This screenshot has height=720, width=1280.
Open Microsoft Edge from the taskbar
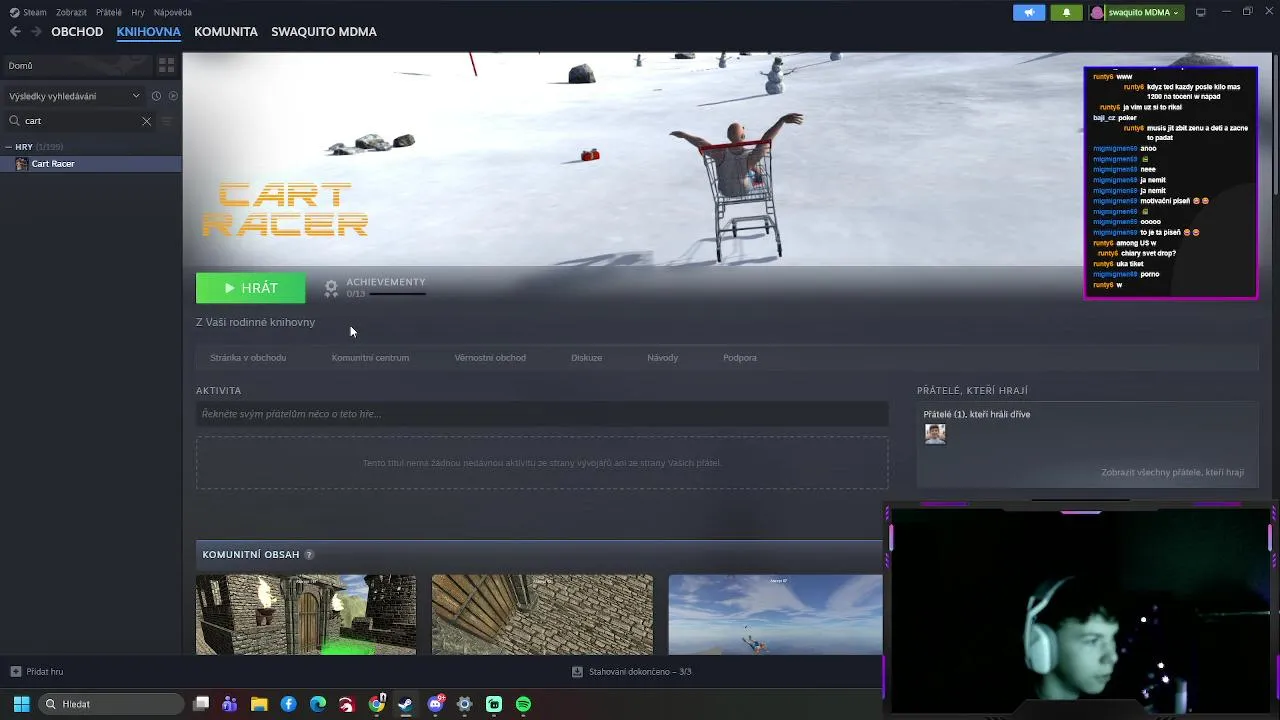coord(318,704)
